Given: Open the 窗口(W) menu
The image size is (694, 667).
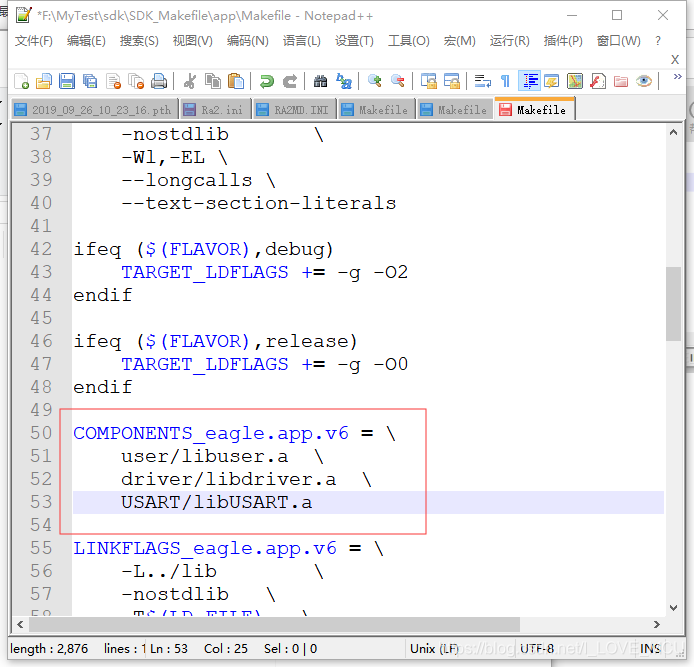Looking at the screenshot, I should pos(618,41).
